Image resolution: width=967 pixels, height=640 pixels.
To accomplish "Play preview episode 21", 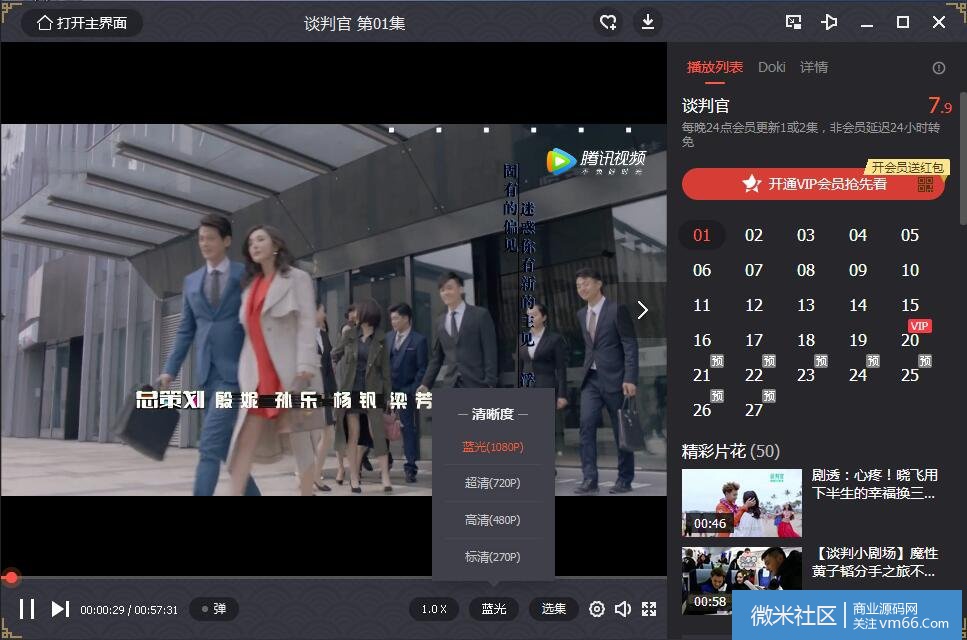I will point(702,375).
